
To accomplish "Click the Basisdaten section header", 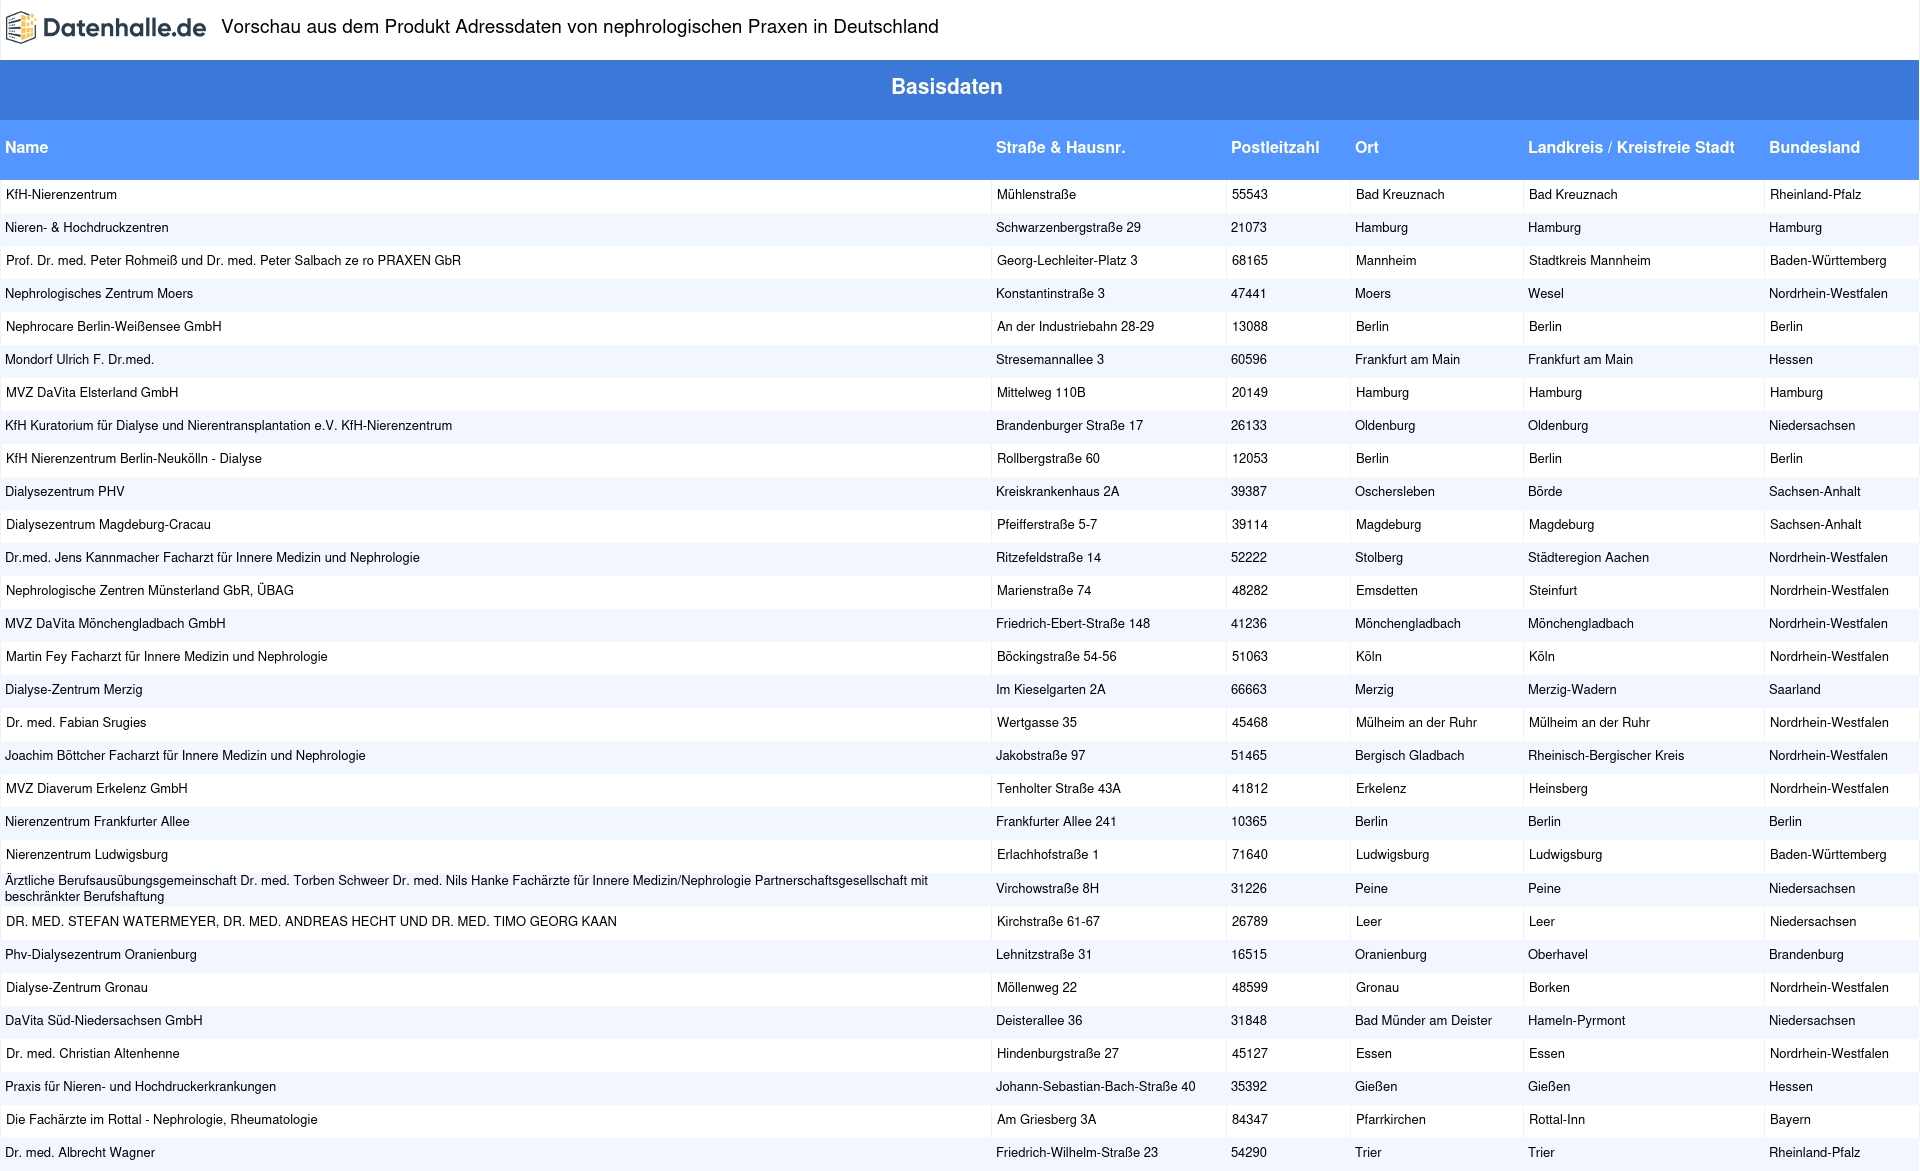I will (x=947, y=87).
